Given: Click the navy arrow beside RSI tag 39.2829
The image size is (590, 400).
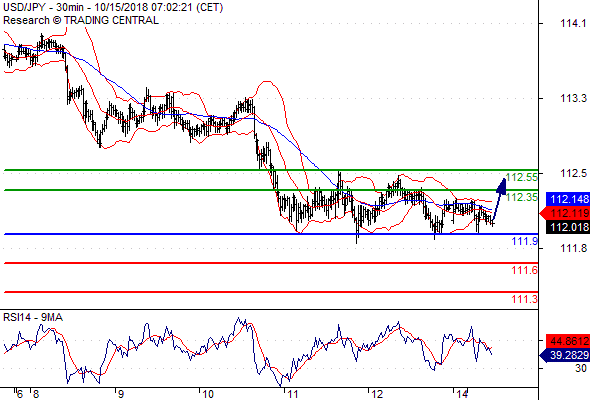Looking at the screenshot, I should (x=542, y=355).
